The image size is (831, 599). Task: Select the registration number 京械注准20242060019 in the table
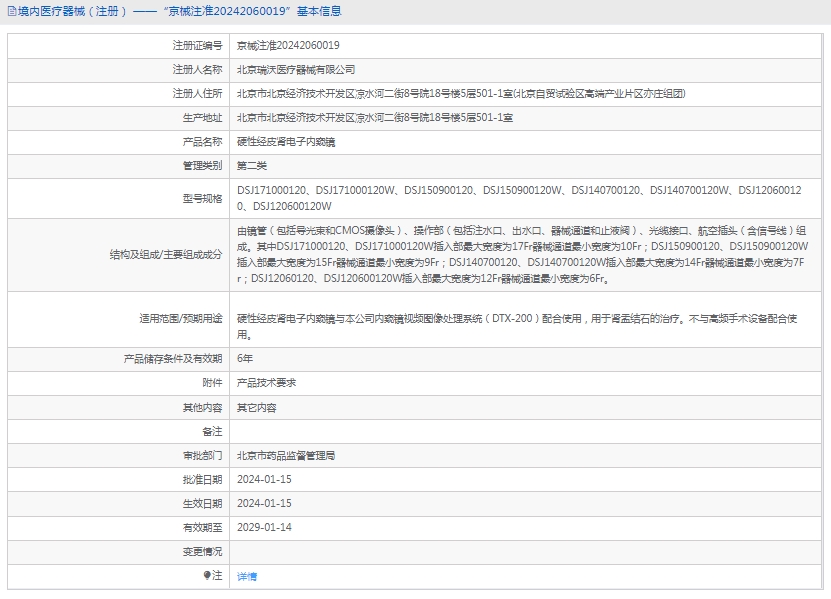click(288, 45)
